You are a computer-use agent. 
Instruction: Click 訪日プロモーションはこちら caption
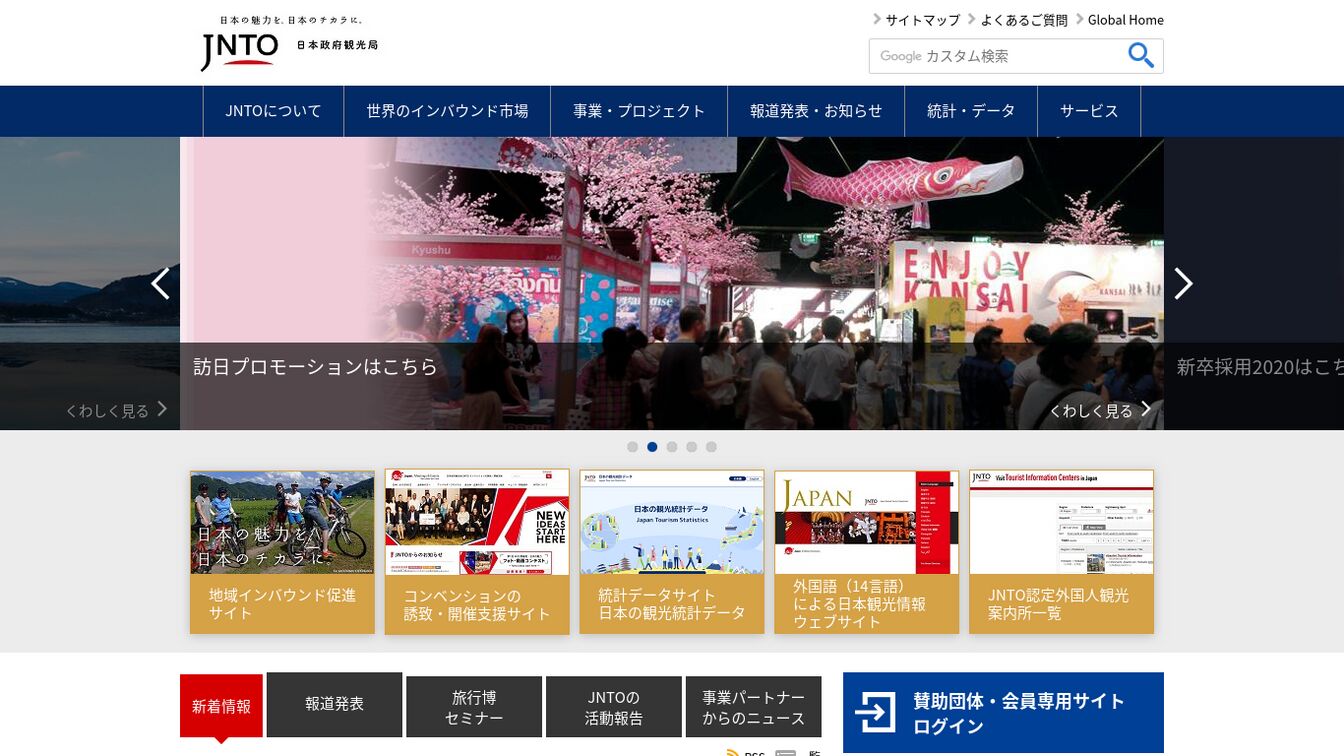tap(315, 367)
